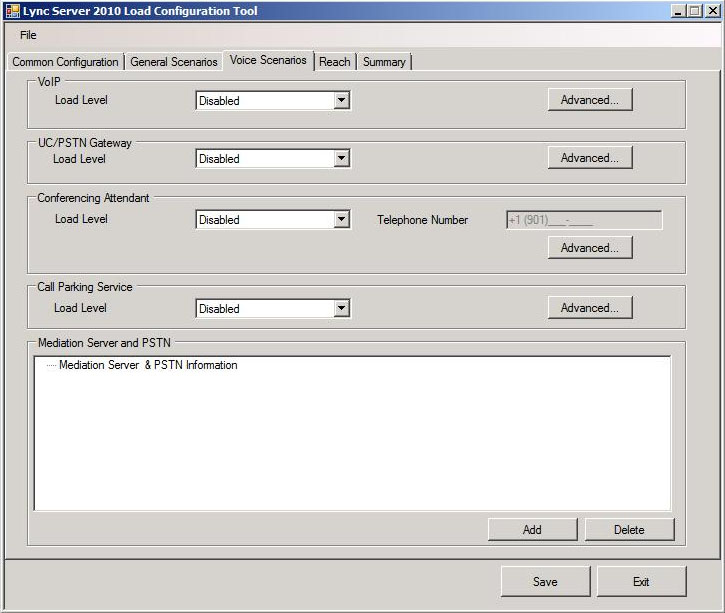
Task: Click the UC/PSTN Gateway Advanced button
Action: [590, 158]
